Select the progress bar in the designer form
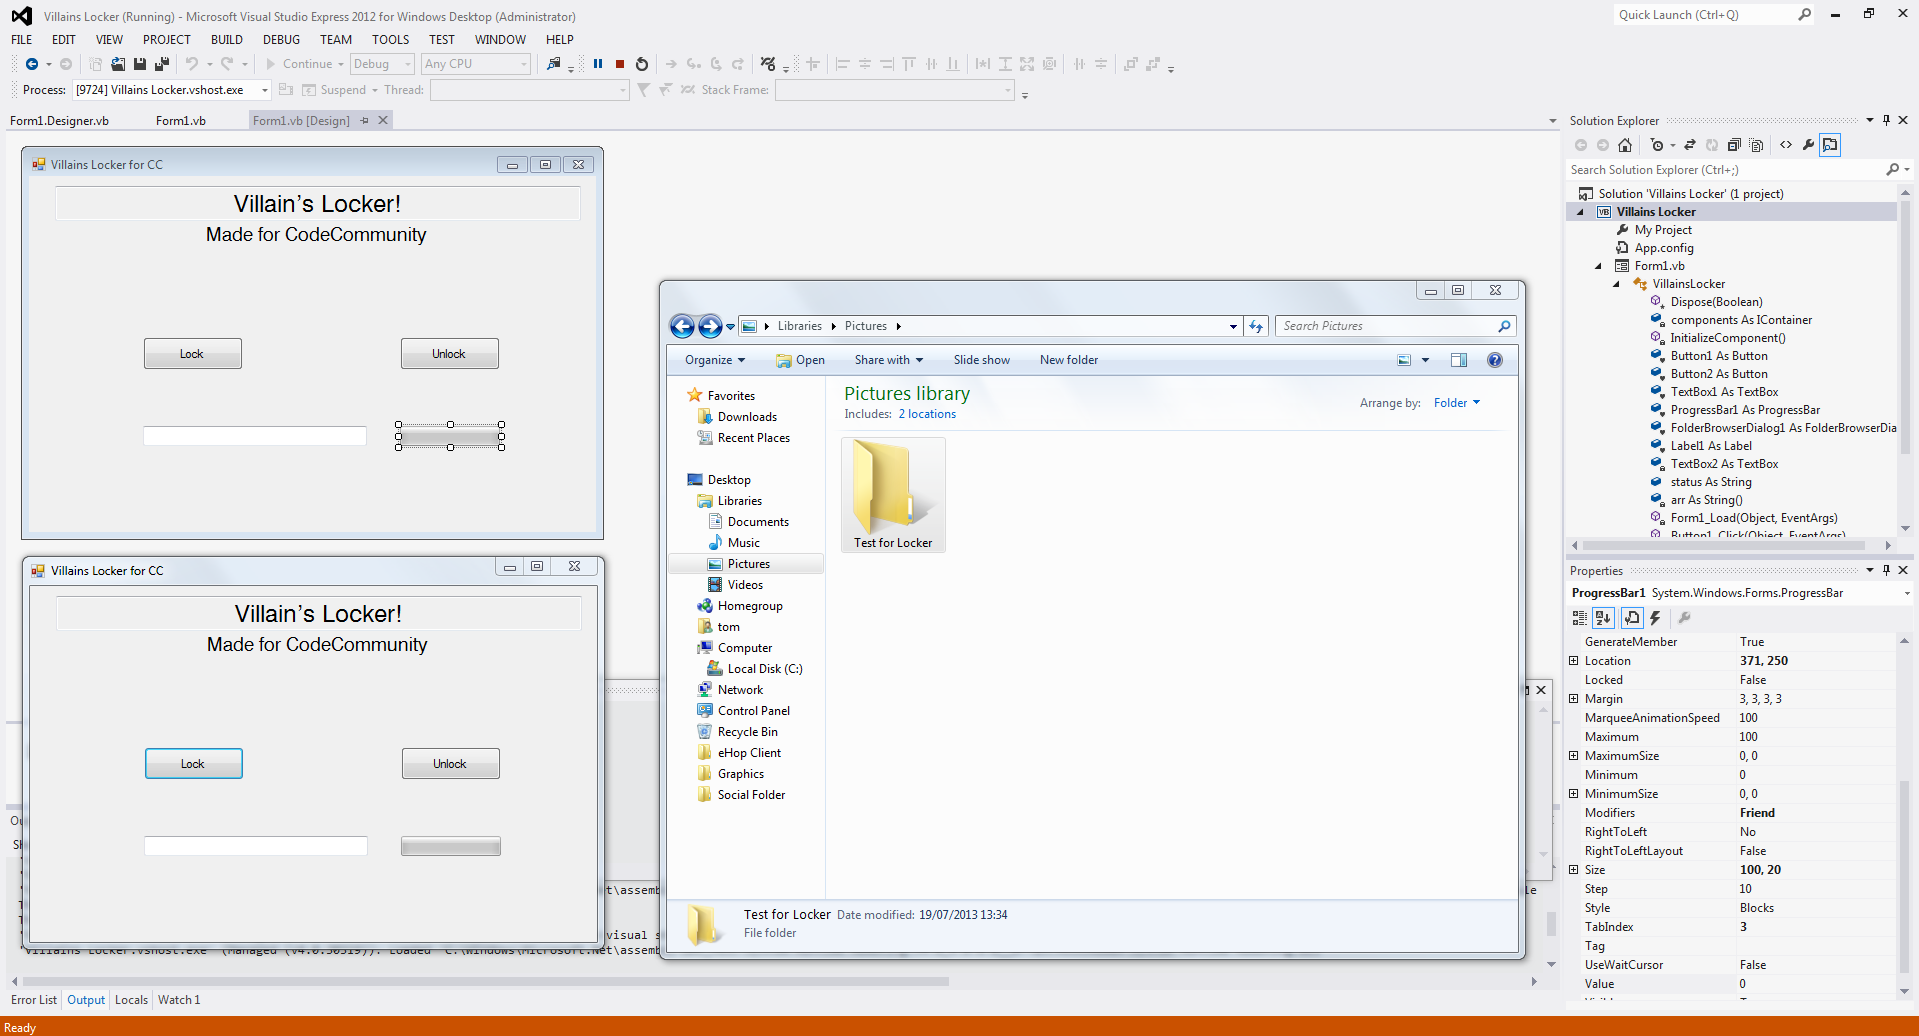1919x1036 pixels. (x=450, y=436)
